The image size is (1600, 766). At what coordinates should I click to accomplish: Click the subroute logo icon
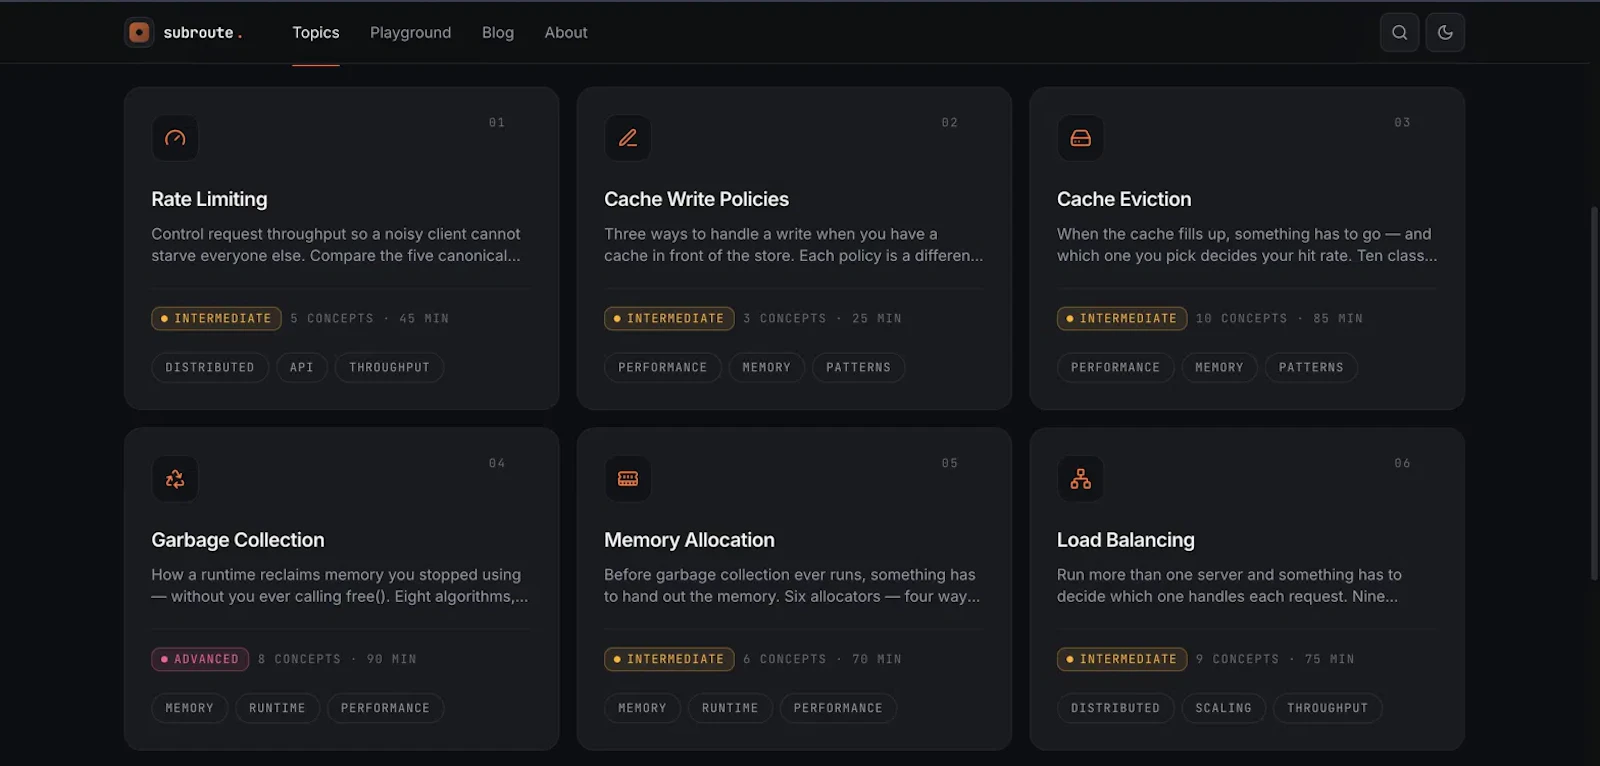139,32
